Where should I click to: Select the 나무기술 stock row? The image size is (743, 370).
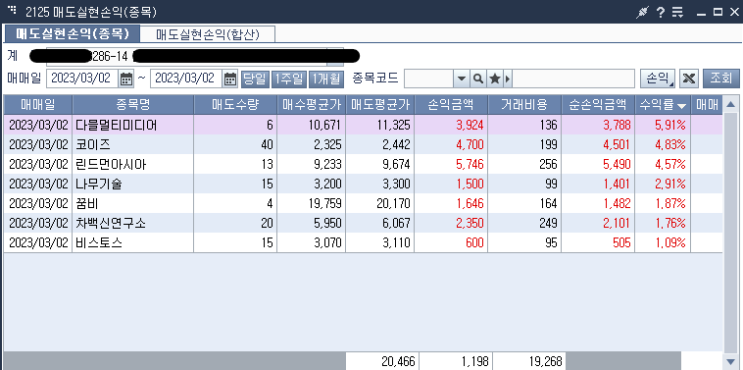(x=363, y=184)
